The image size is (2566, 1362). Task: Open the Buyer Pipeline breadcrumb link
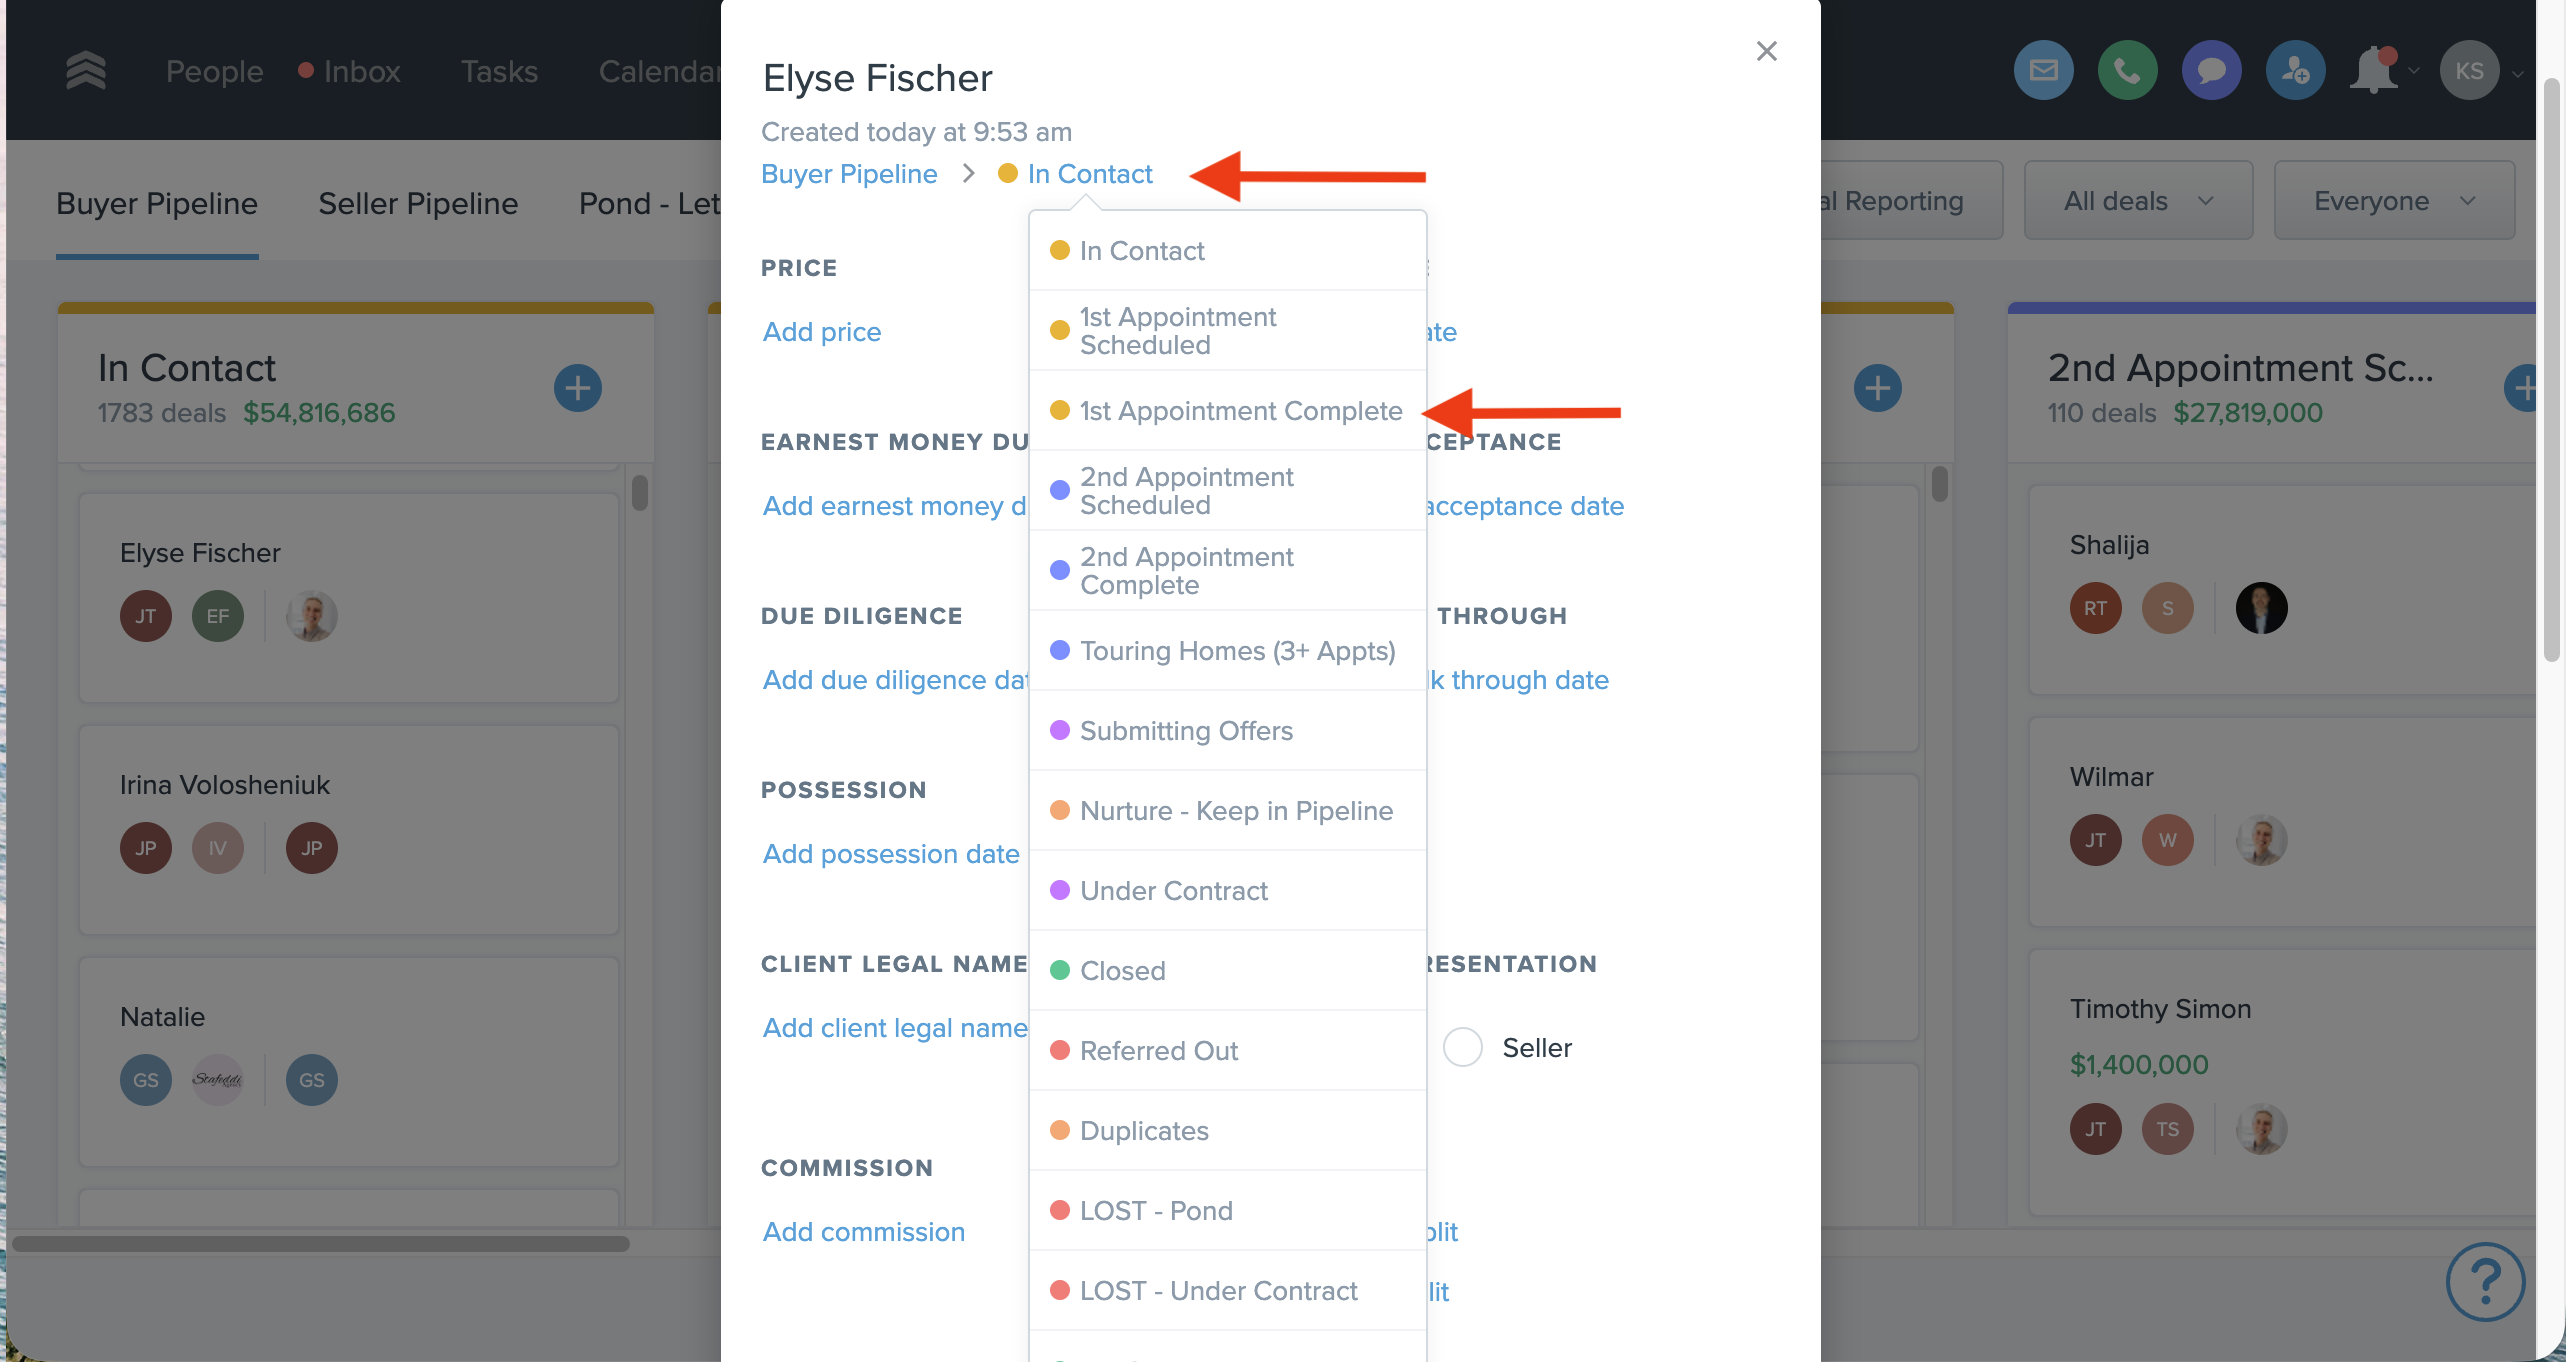[849, 174]
